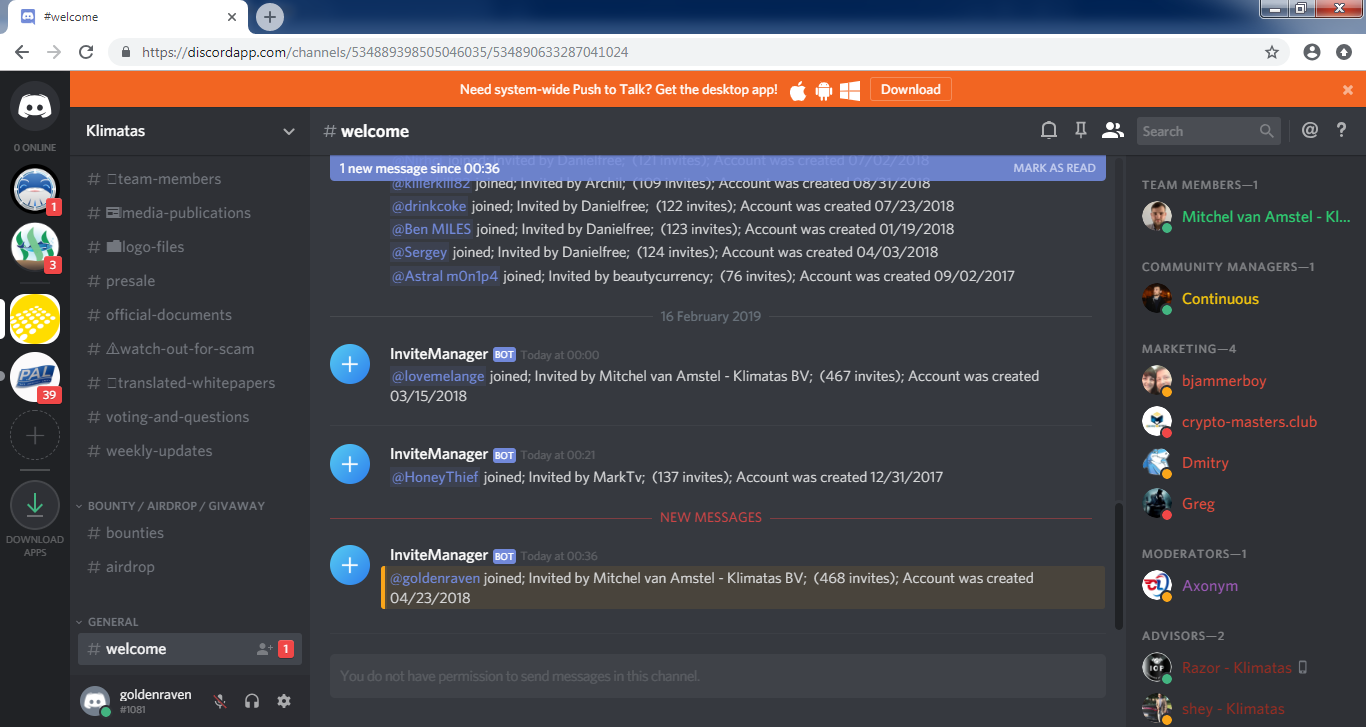Viewport: 1366px width, 727px height.
Task: Open recent mentions with the @ icon
Action: click(1310, 130)
